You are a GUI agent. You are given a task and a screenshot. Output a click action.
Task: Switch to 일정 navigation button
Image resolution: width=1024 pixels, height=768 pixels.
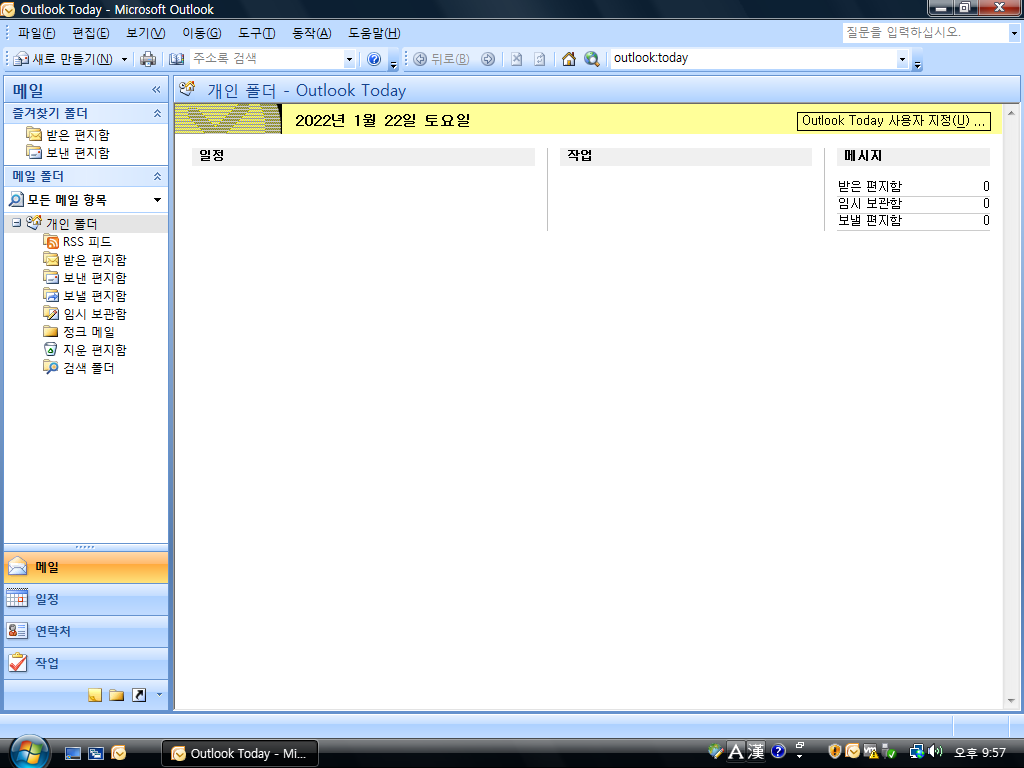click(x=86, y=599)
